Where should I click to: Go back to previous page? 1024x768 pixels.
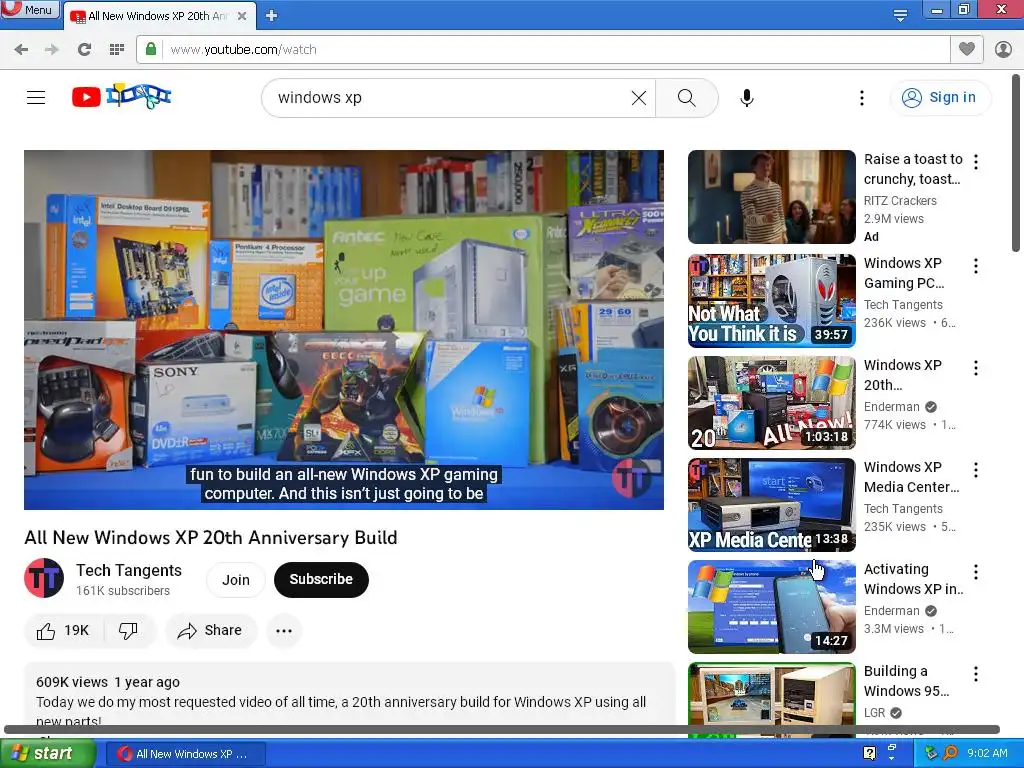[x=22, y=50]
